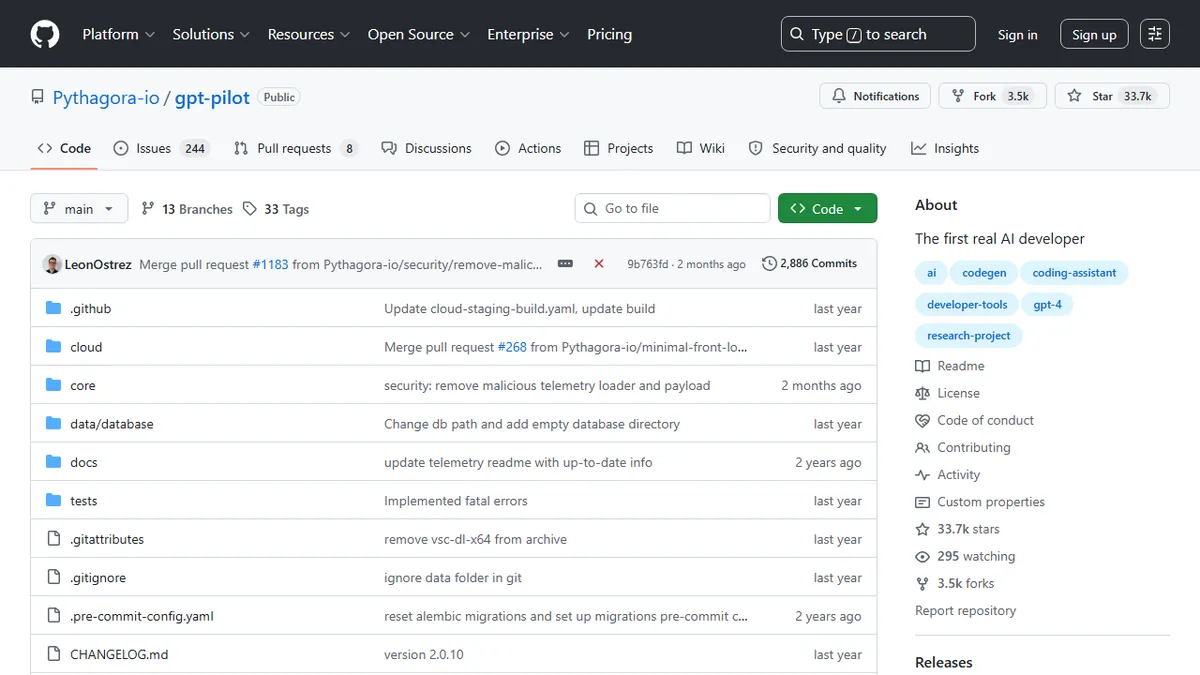Viewport: 1200px width, 675px height.
Task: Click the star icon to star repository
Action: (1074, 96)
